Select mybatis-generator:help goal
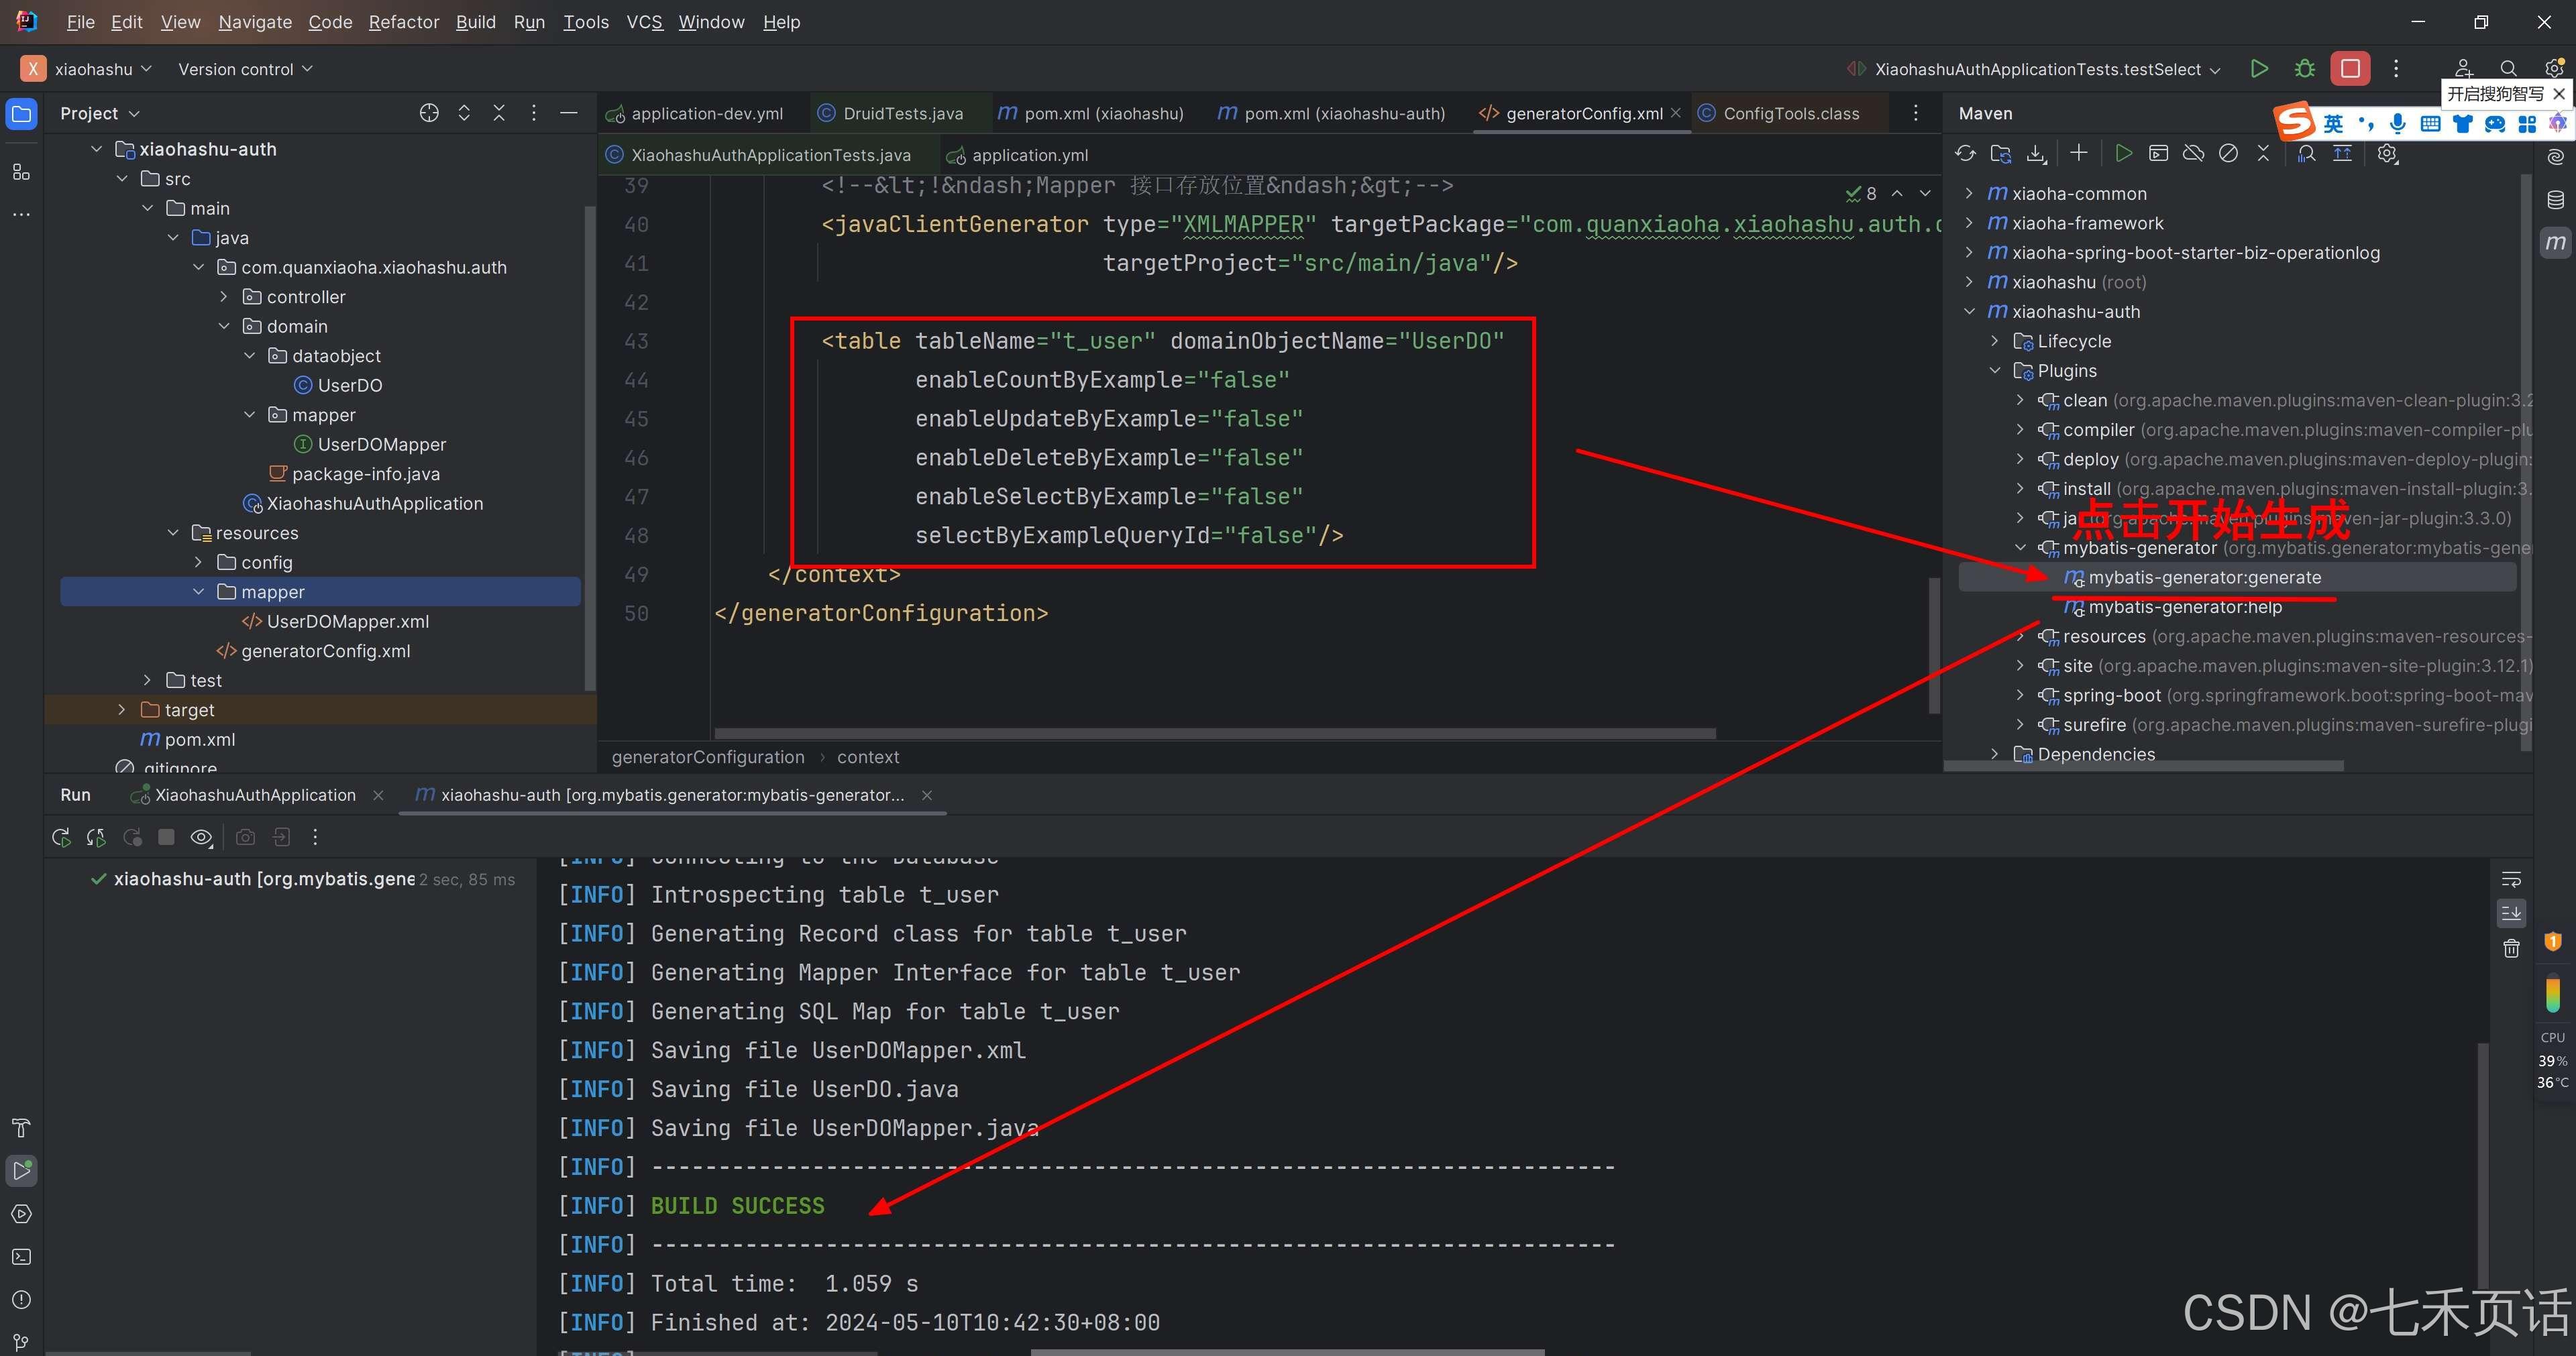 2184,607
